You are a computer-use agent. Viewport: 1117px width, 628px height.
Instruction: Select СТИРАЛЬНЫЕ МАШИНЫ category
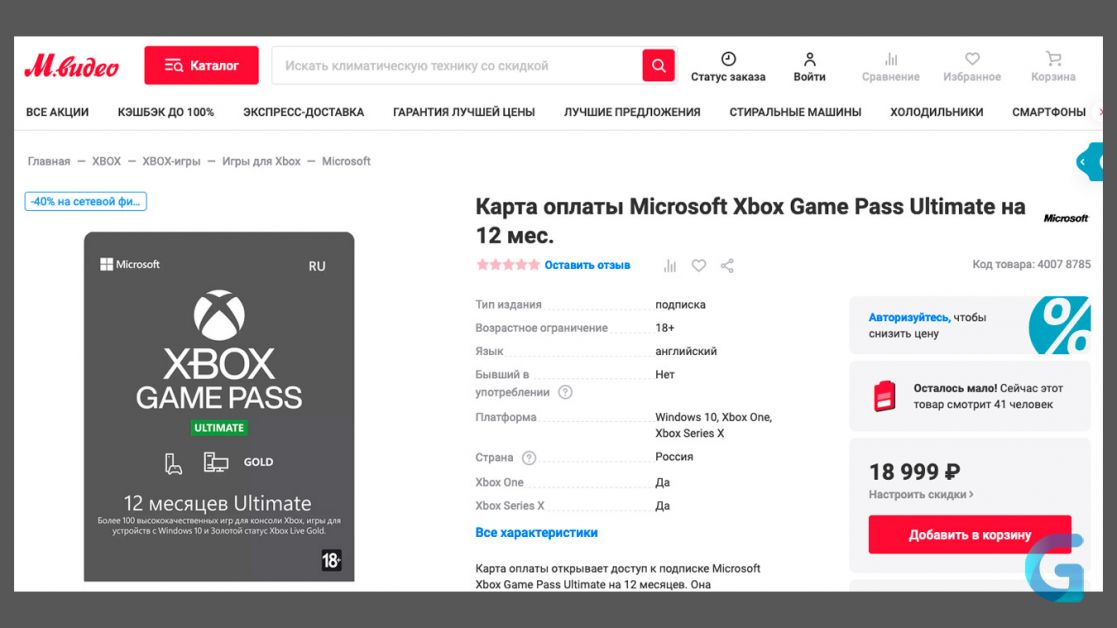(x=795, y=112)
